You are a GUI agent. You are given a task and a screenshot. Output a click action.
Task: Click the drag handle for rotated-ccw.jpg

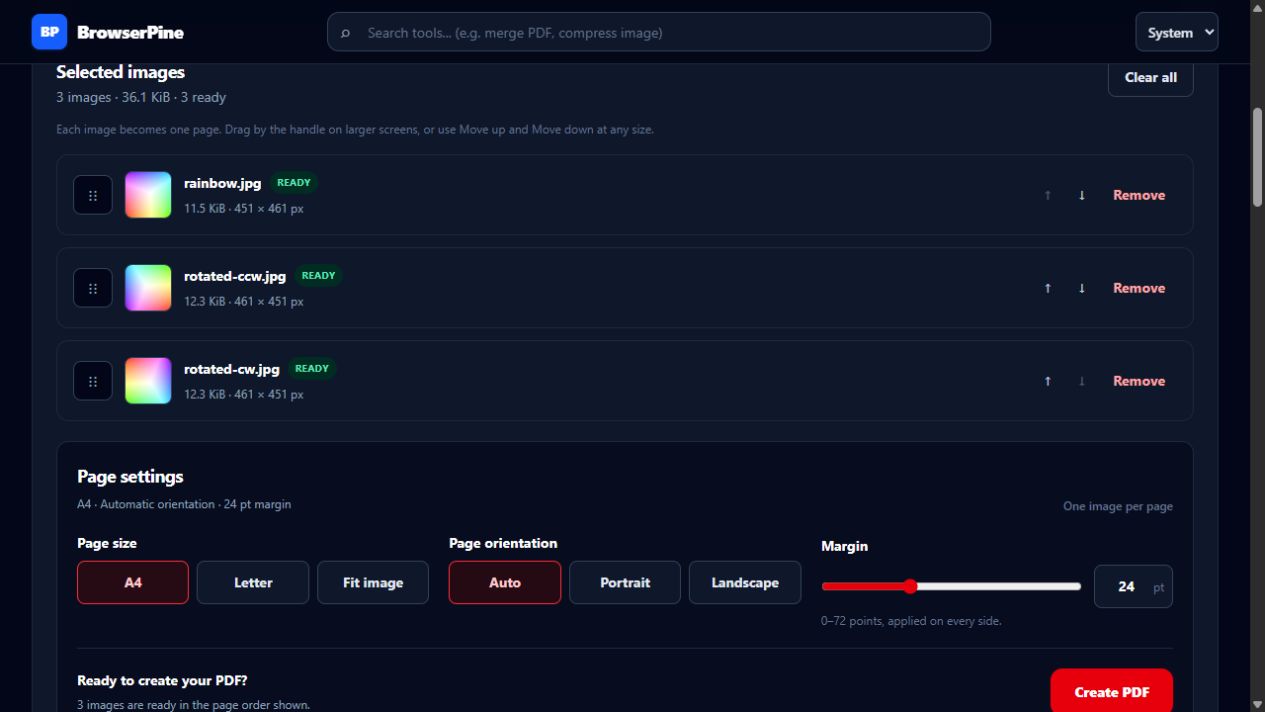pyautogui.click(x=93, y=288)
